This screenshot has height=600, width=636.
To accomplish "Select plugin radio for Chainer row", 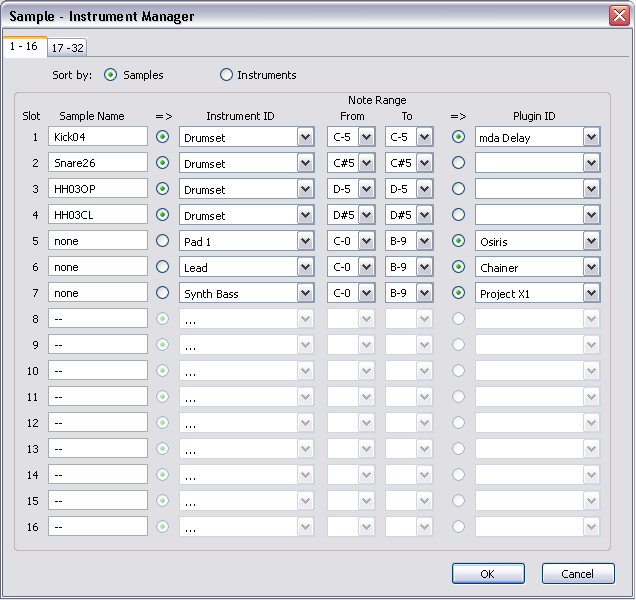I will pos(459,267).
